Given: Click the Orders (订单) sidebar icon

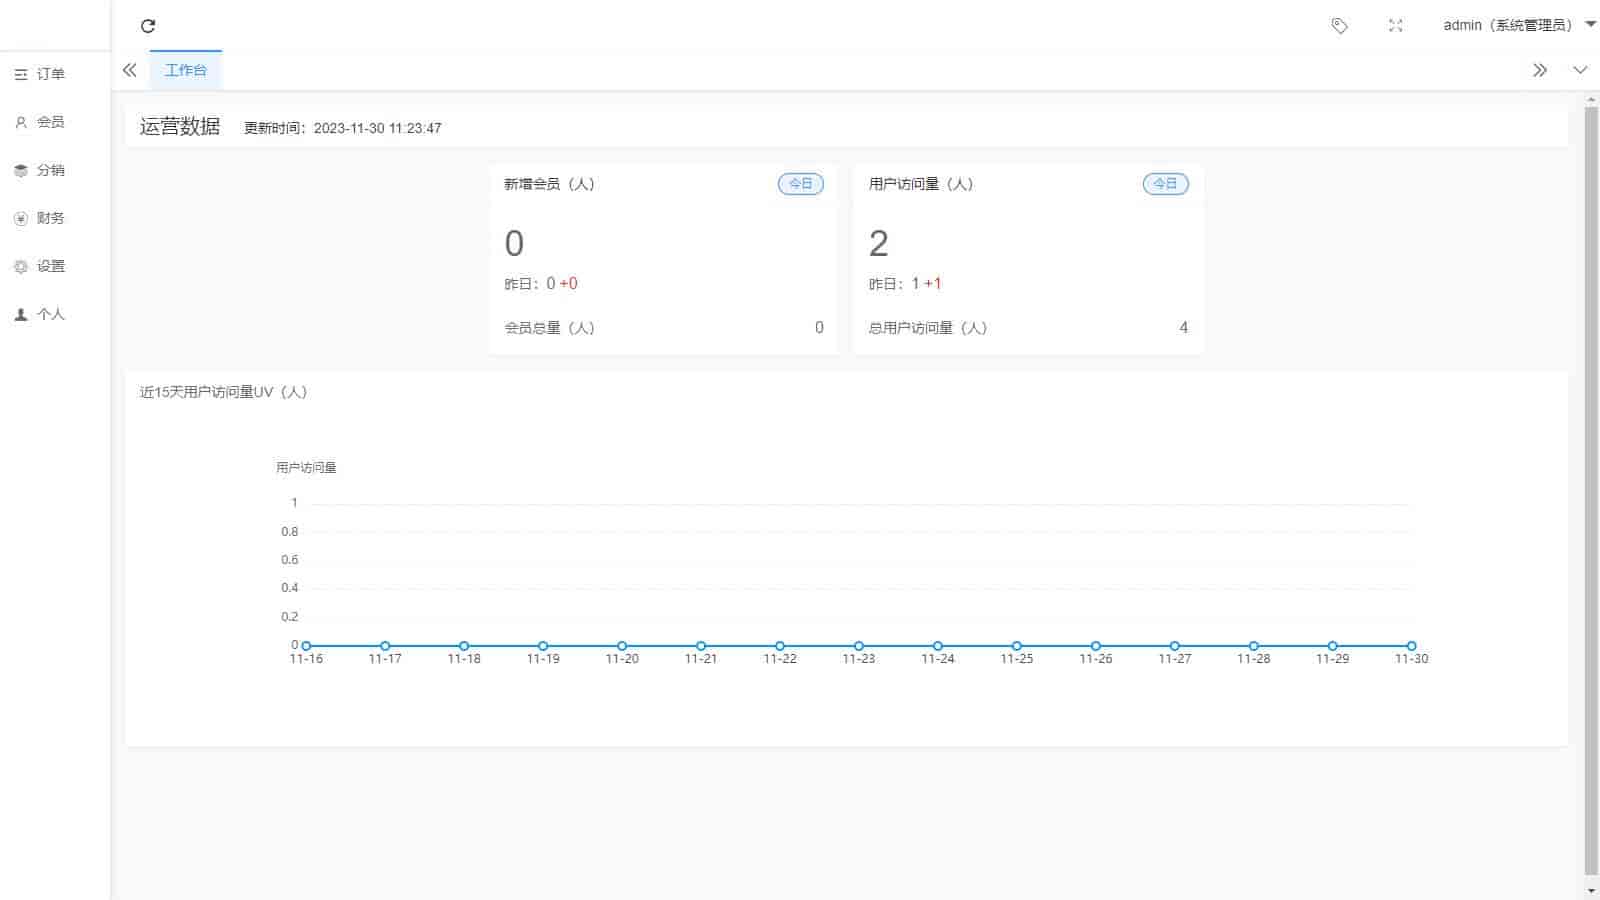Looking at the screenshot, I should click(21, 74).
